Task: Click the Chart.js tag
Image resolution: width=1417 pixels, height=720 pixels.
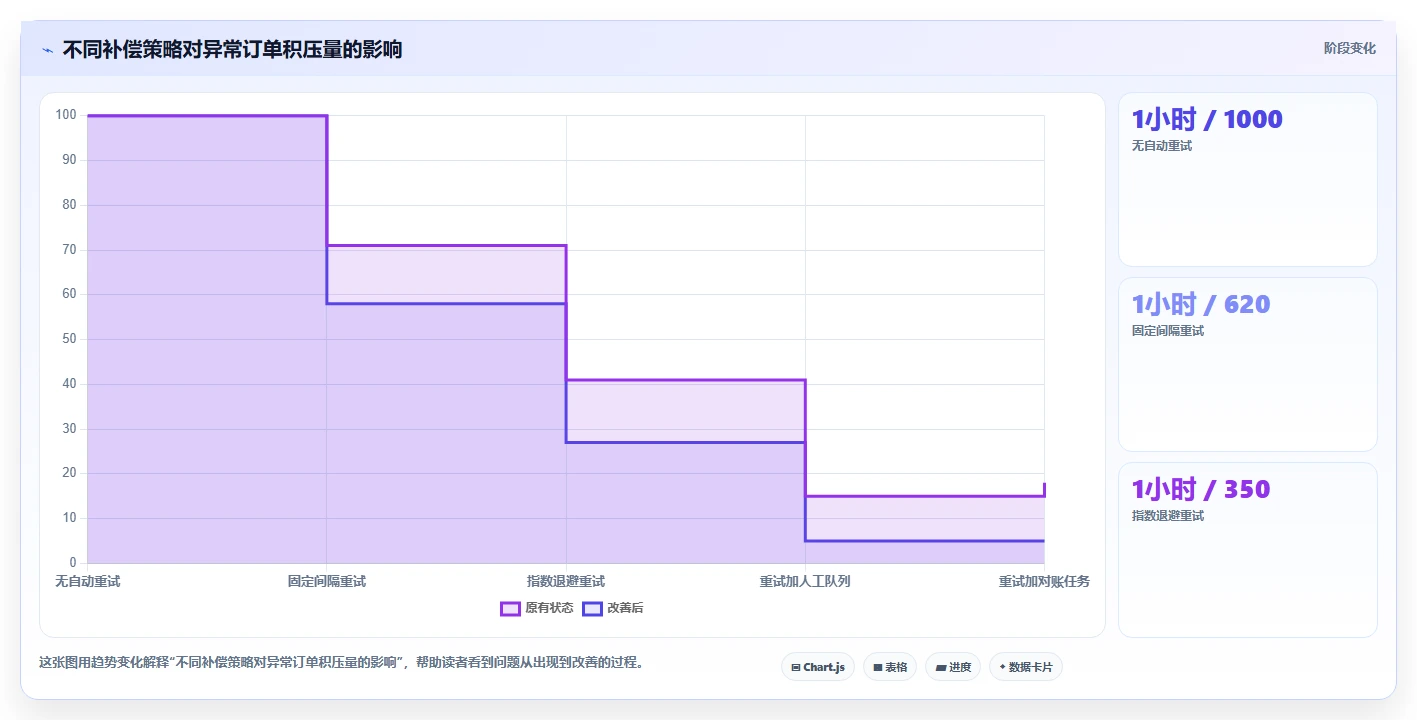Action: [818, 667]
